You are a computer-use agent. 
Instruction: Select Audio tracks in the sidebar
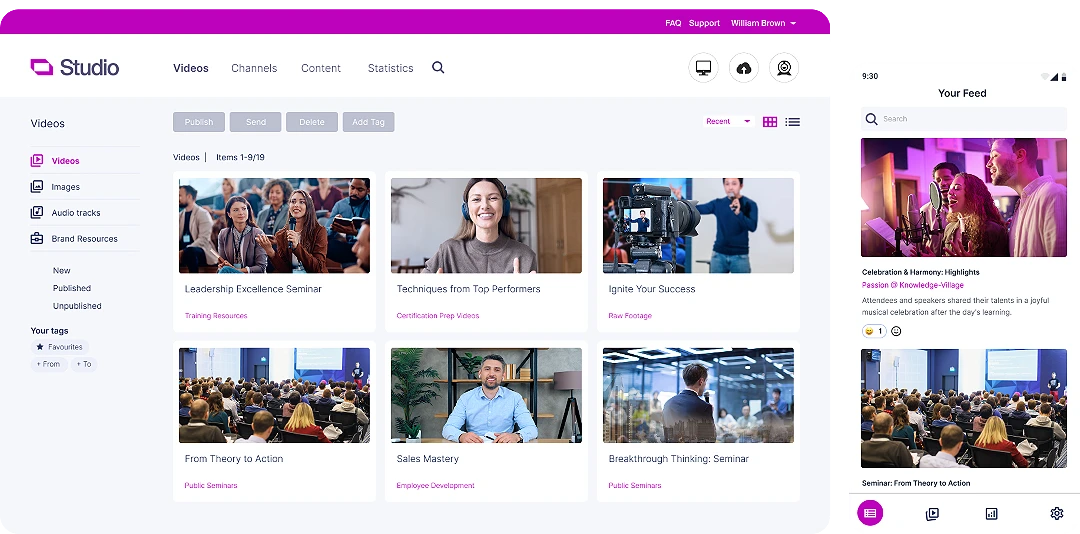click(76, 213)
